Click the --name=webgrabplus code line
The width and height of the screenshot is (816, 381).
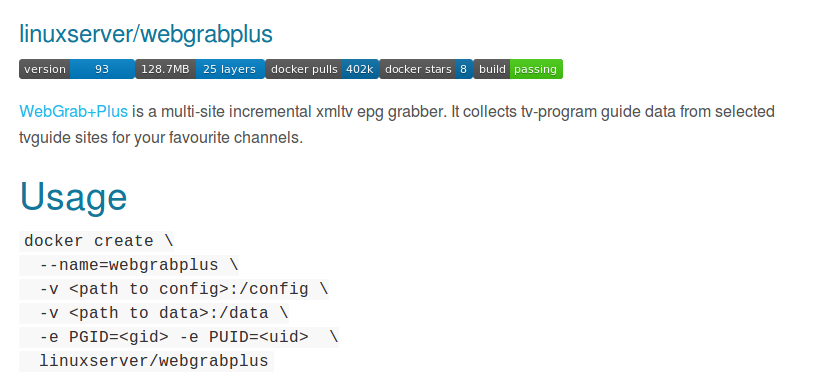click(130, 265)
